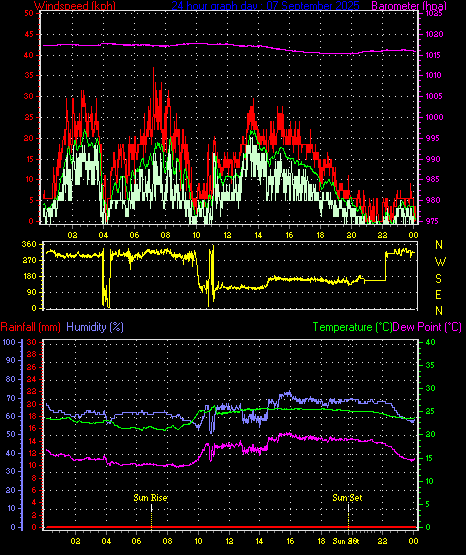
Task: Click the green 40 temperature axis value
Action: tap(431, 342)
